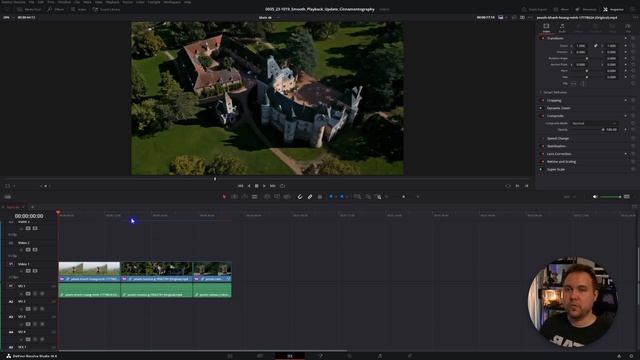Click the Overwrite Clip icon
Viewport: 640px width, 360px height.
point(277,197)
